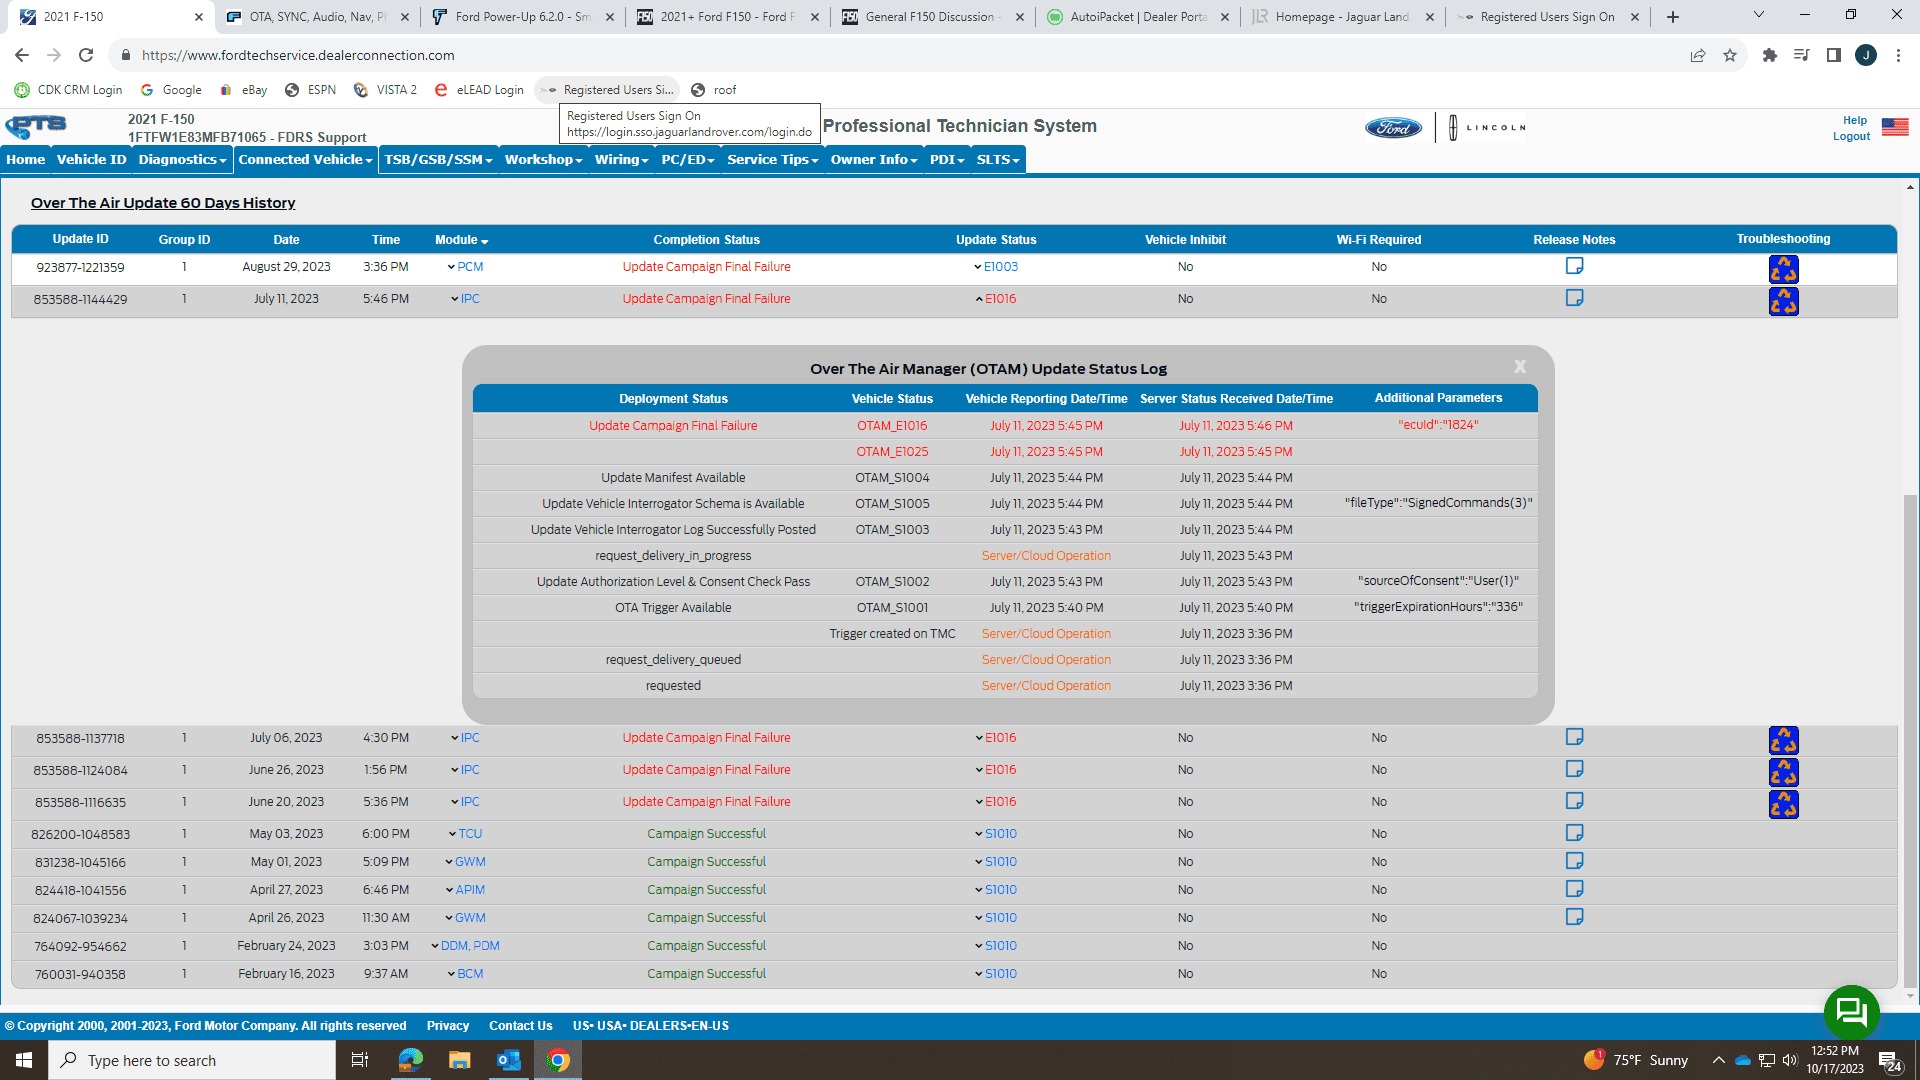1920x1080 pixels.
Task: Open the Connected Vehicle menu
Action: point(305,160)
